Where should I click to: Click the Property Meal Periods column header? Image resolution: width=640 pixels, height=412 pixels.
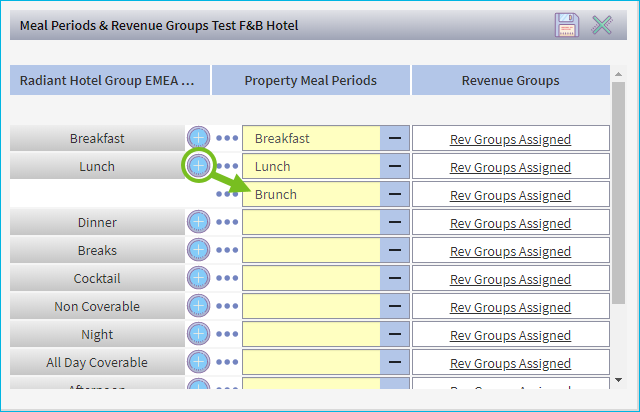310,80
